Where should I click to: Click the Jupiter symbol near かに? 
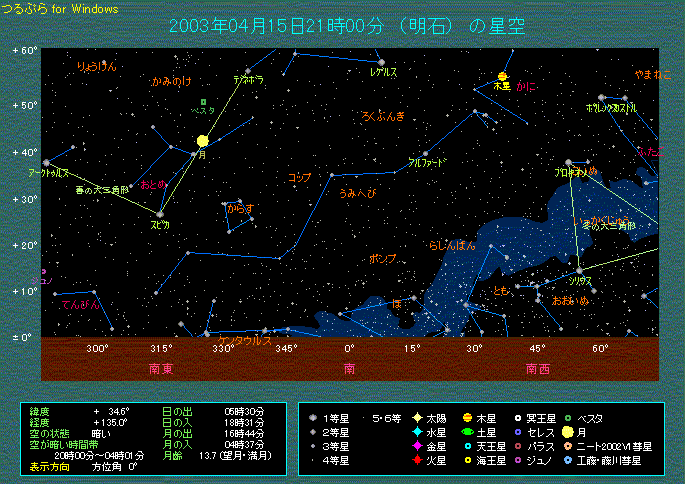click(x=502, y=76)
